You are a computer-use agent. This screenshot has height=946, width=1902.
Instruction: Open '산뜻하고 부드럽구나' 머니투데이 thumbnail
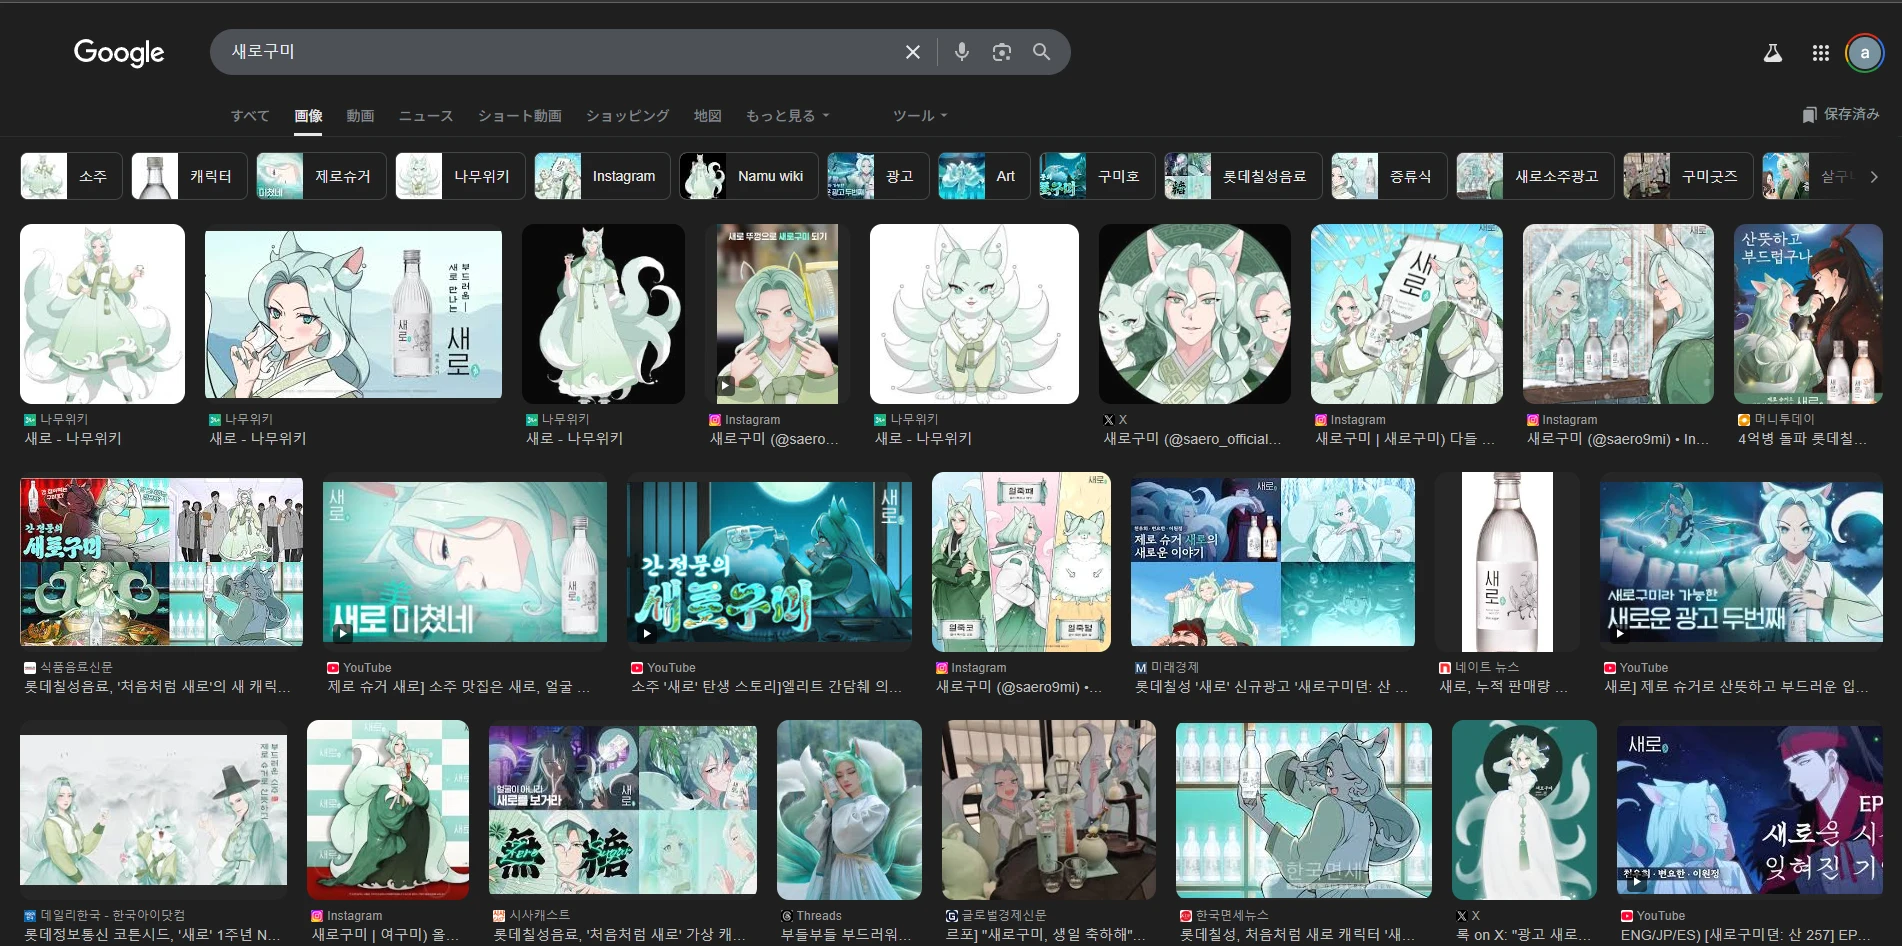pos(1808,314)
